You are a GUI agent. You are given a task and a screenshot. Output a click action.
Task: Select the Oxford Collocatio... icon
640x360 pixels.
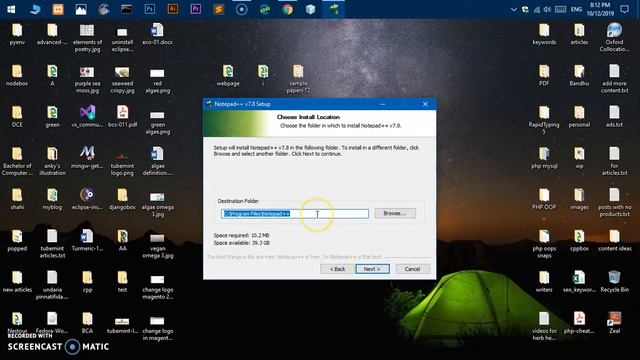point(614,38)
